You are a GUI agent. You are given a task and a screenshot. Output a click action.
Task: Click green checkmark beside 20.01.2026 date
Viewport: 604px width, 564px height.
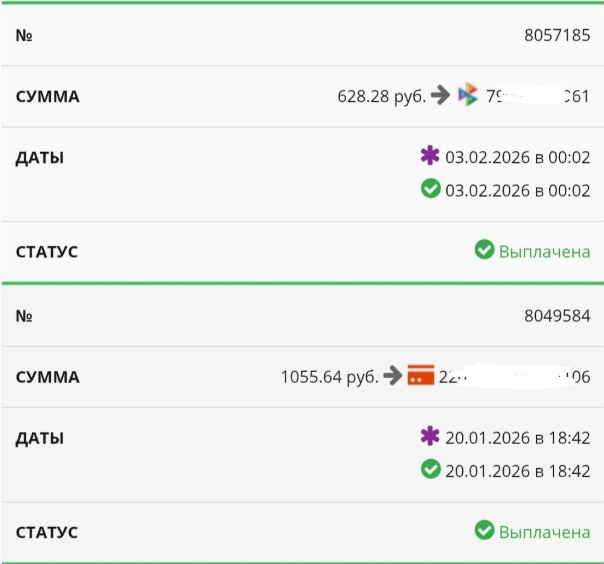[431, 468]
